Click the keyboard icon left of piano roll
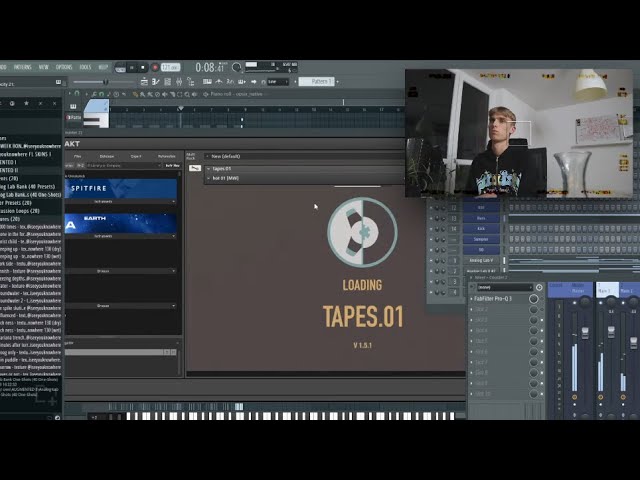 click(x=73, y=107)
